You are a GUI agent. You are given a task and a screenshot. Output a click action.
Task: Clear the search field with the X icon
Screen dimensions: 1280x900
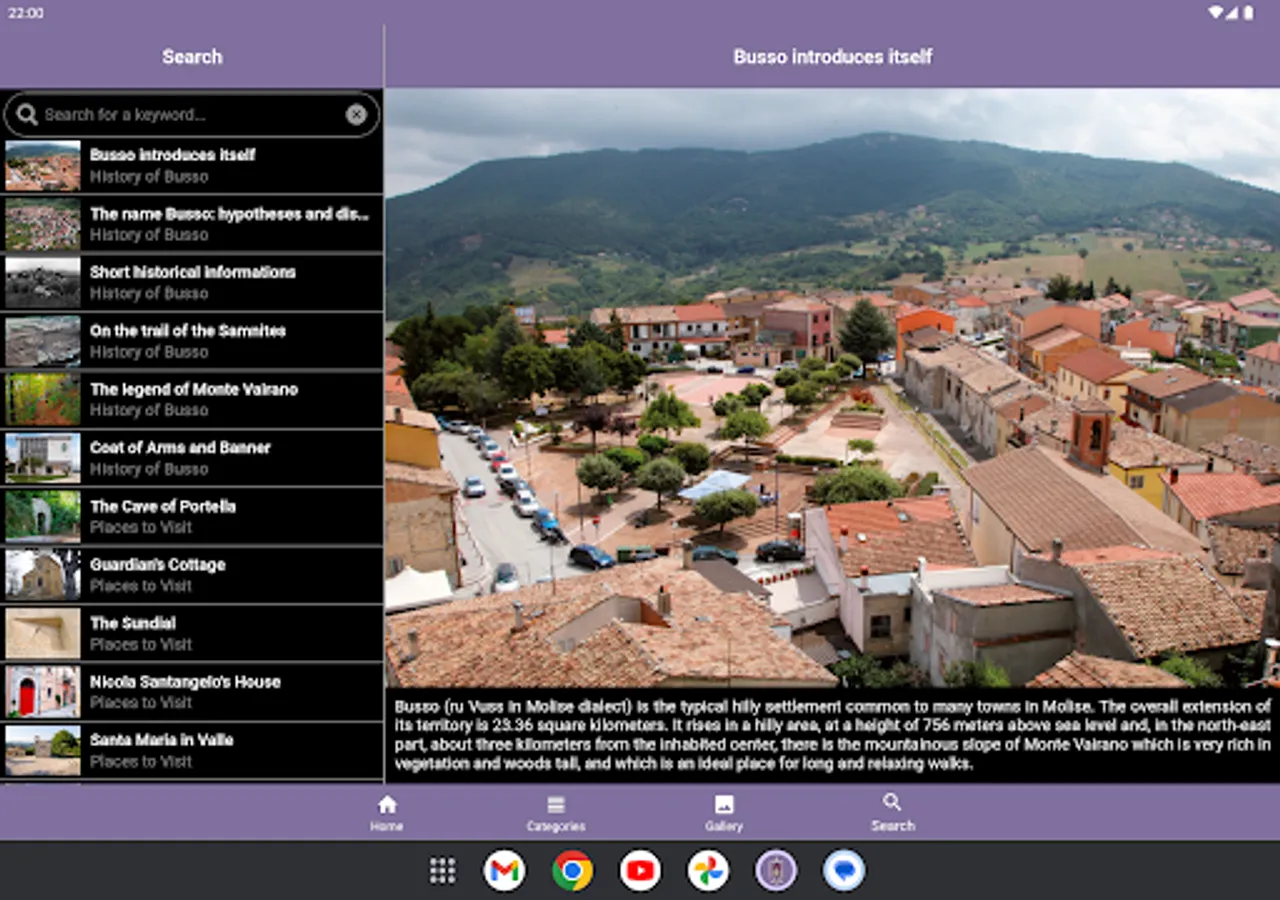click(356, 115)
